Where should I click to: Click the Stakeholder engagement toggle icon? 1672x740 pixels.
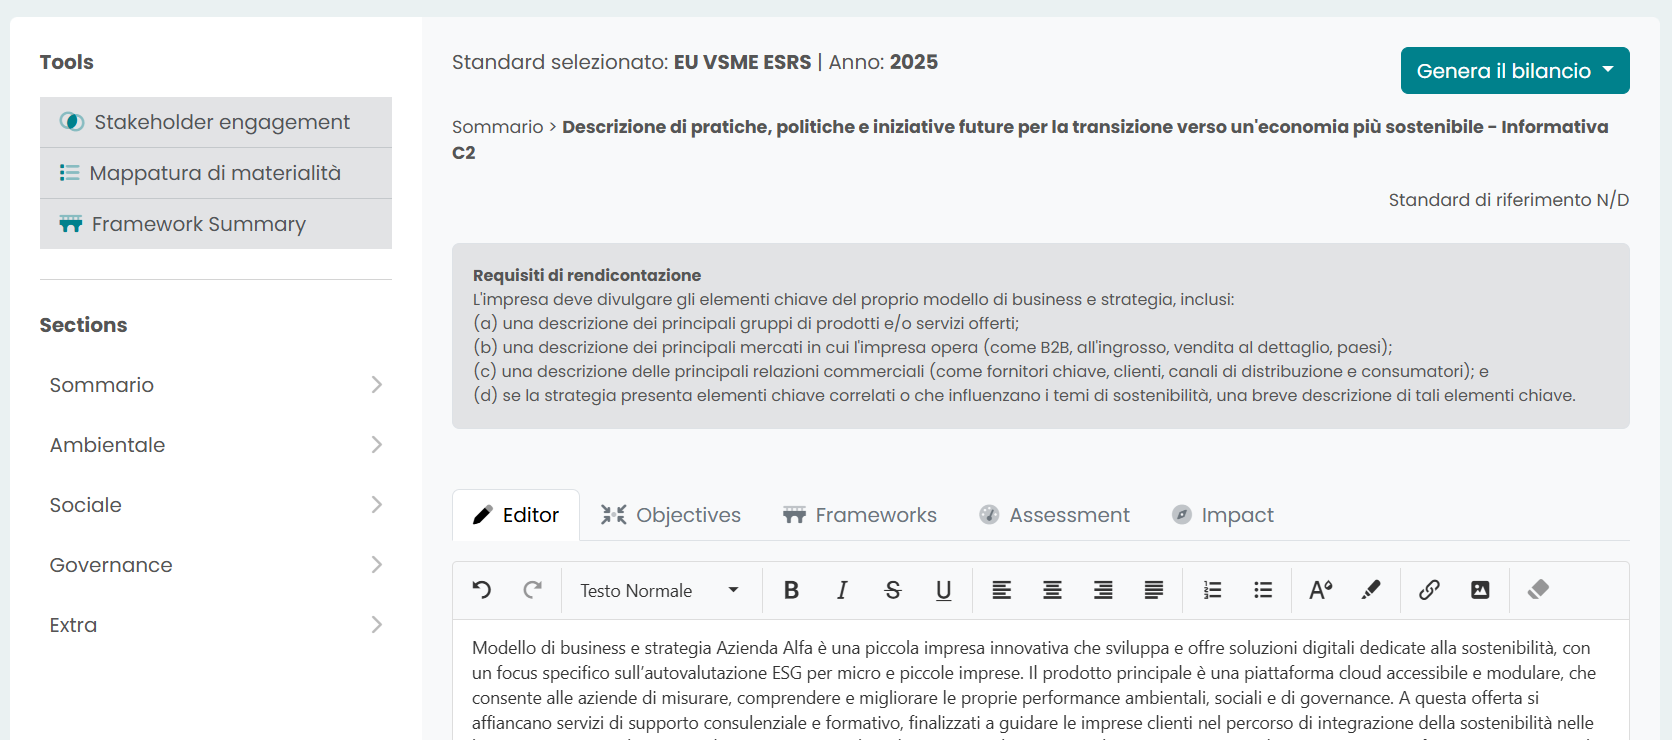coord(72,122)
